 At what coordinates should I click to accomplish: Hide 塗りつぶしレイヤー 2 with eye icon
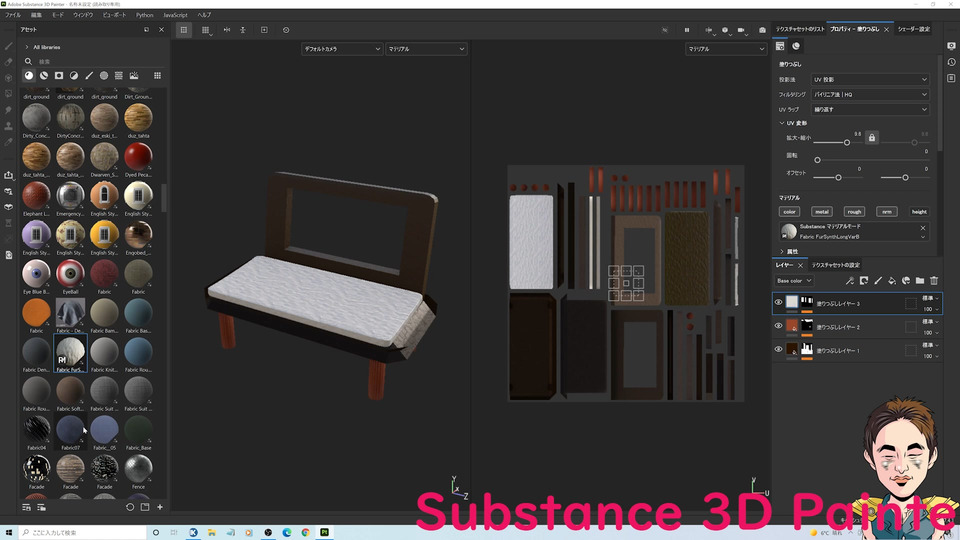click(778, 326)
